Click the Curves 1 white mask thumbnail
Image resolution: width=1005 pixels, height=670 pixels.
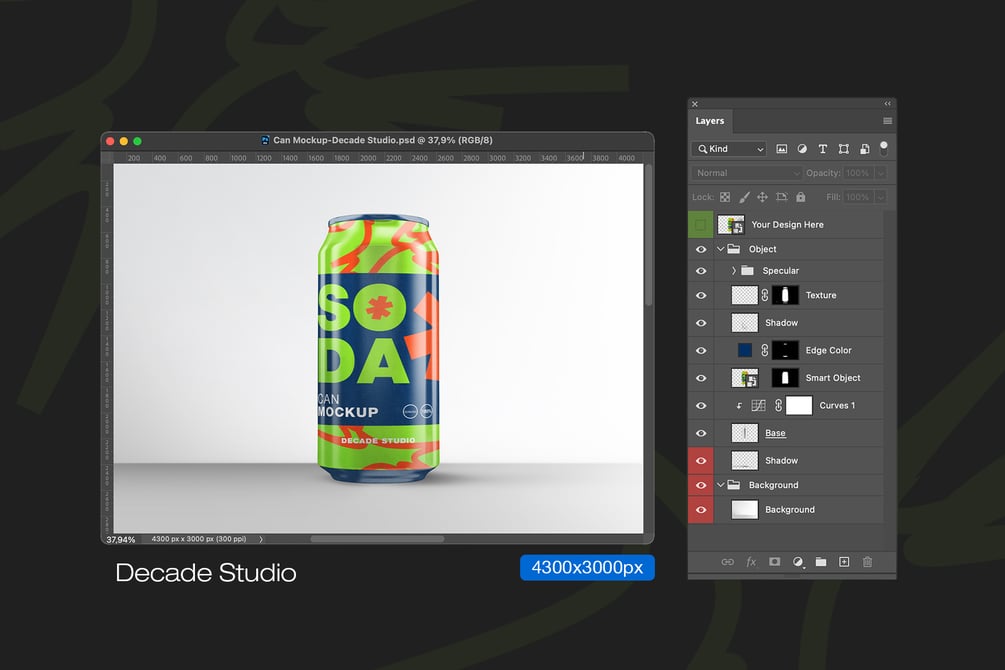pyautogui.click(x=799, y=405)
